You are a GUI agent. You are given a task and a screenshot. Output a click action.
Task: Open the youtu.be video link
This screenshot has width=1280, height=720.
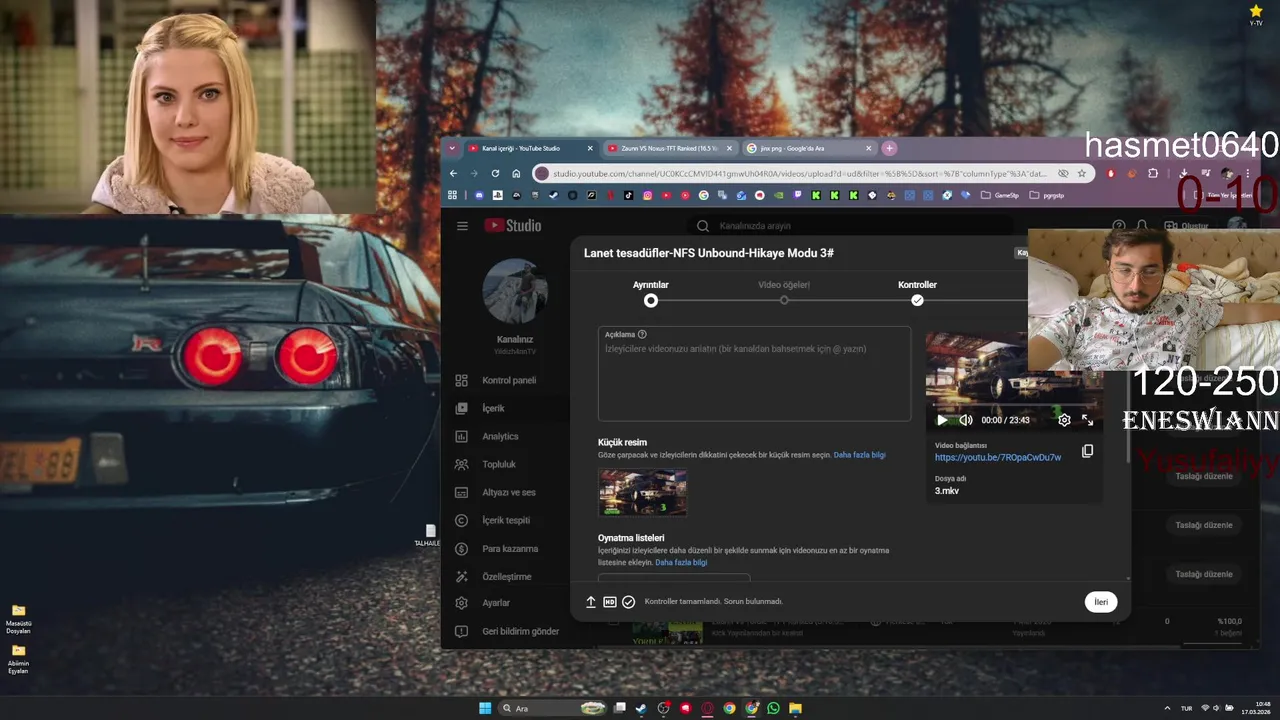998,457
